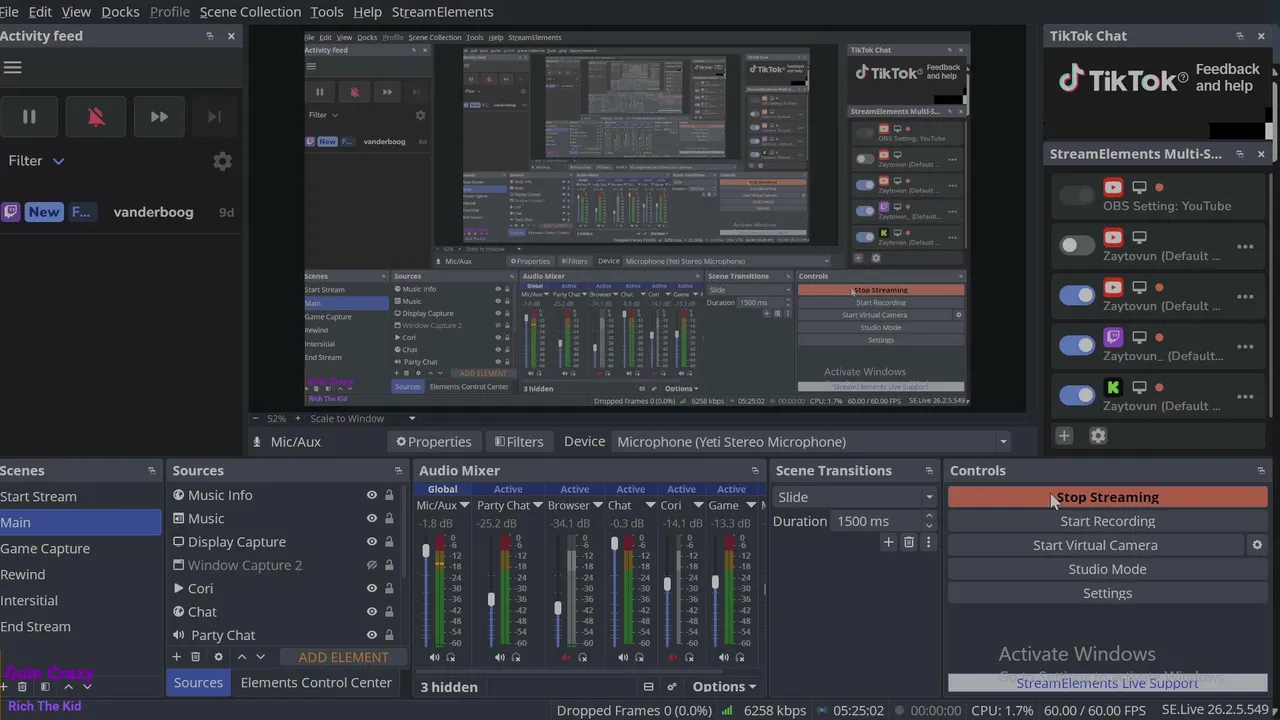Click the Mic/Aux volume fader
Image resolution: width=1280 pixels, height=720 pixels.
(426, 551)
